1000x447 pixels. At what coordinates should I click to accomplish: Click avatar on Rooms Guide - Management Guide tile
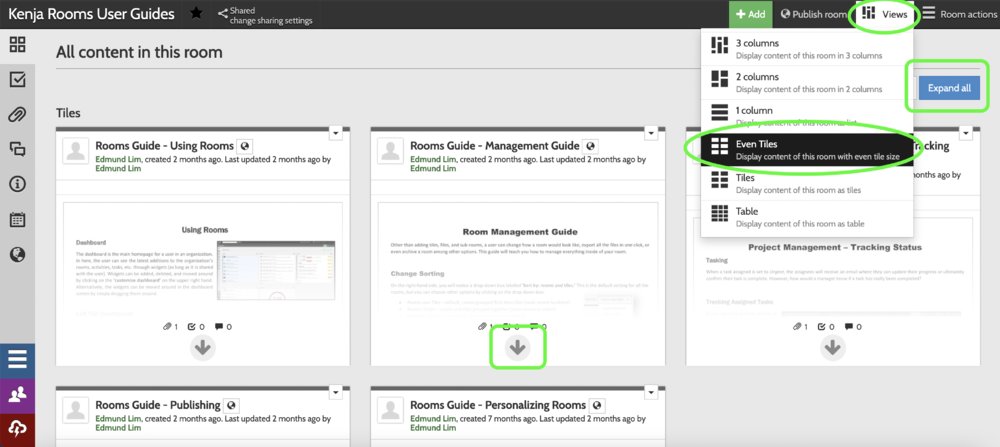[x=390, y=152]
